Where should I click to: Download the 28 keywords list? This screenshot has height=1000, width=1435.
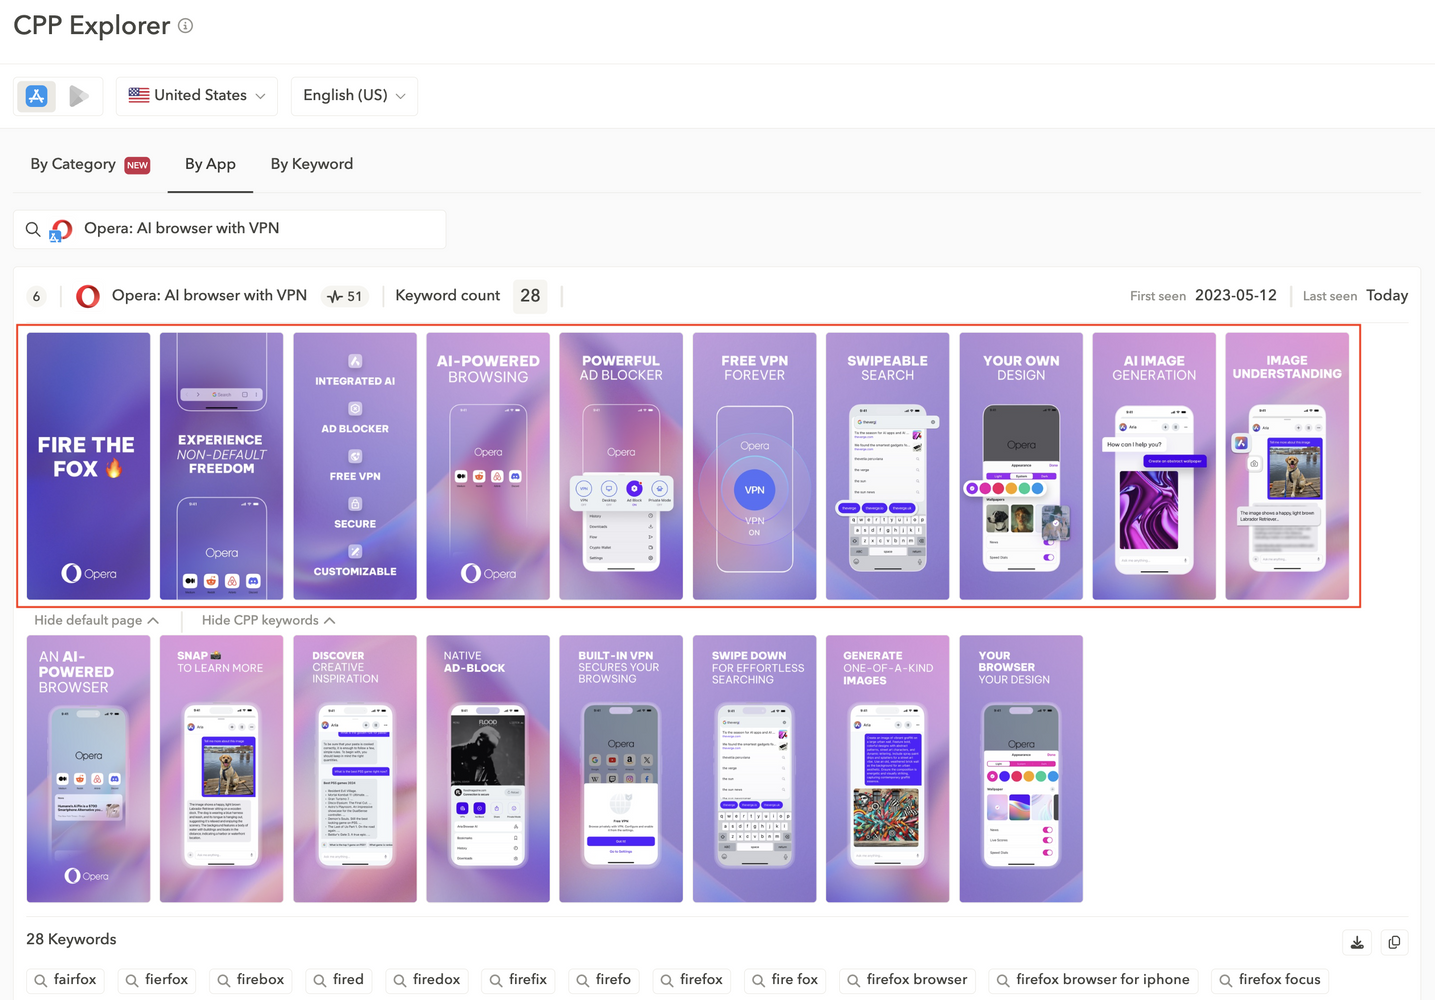click(1357, 942)
